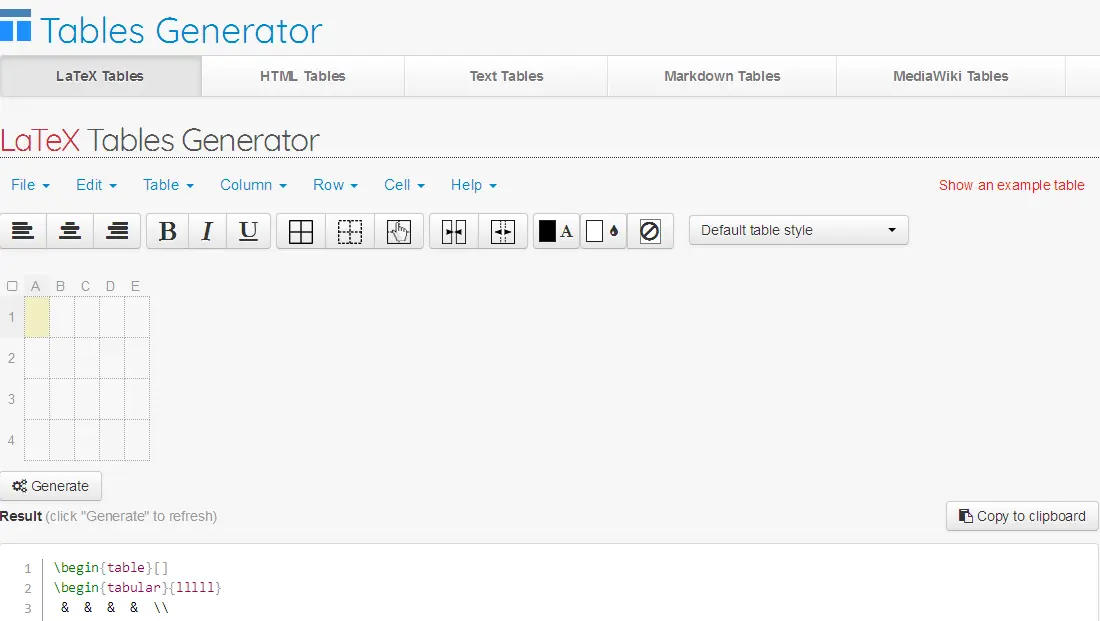
Task: Click the black text color swatch
Action: (x=547, y=231)
